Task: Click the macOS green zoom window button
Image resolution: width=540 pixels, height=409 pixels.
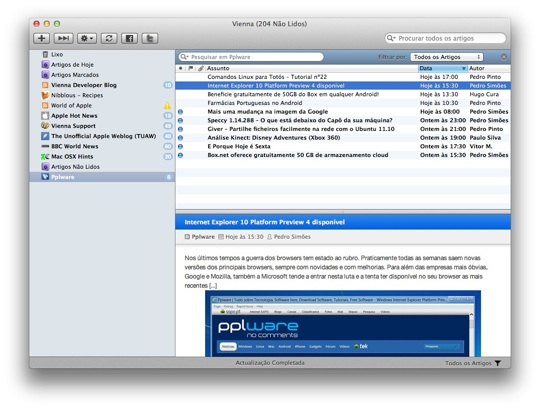Action: 57,24
